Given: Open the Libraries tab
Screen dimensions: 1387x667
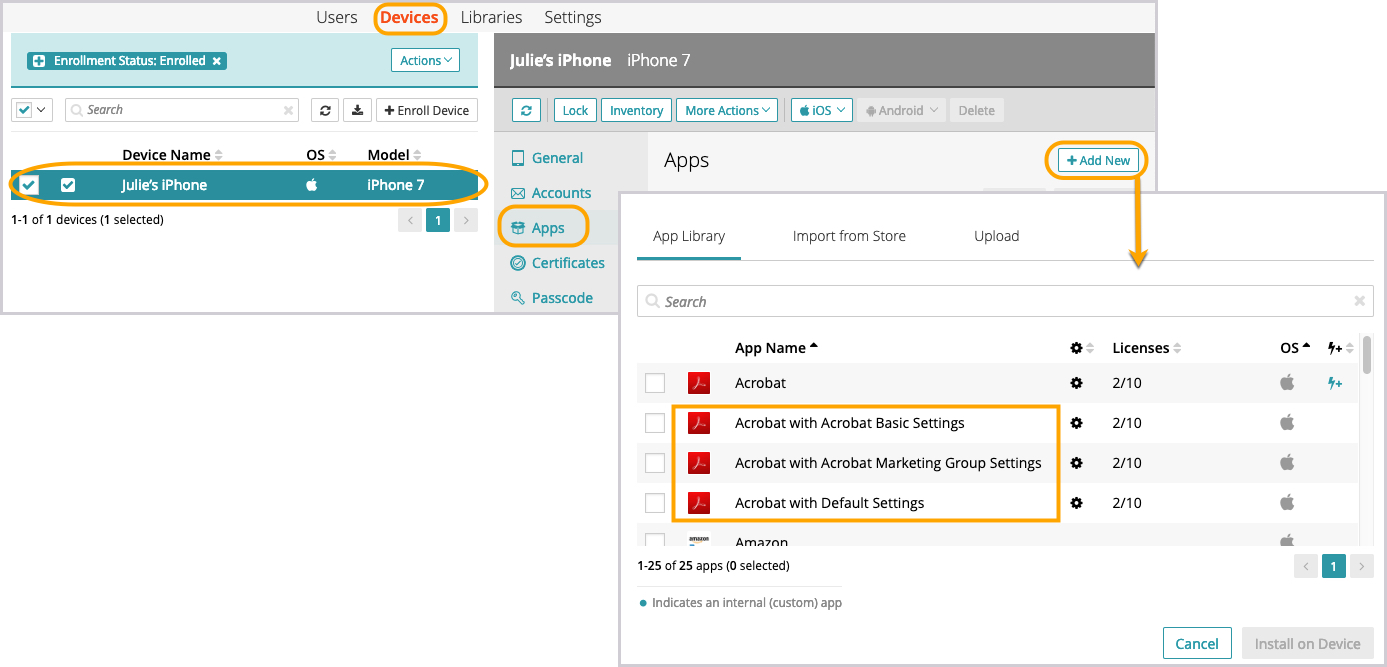Looking at the screenshot, I should [x=491, y=17].
